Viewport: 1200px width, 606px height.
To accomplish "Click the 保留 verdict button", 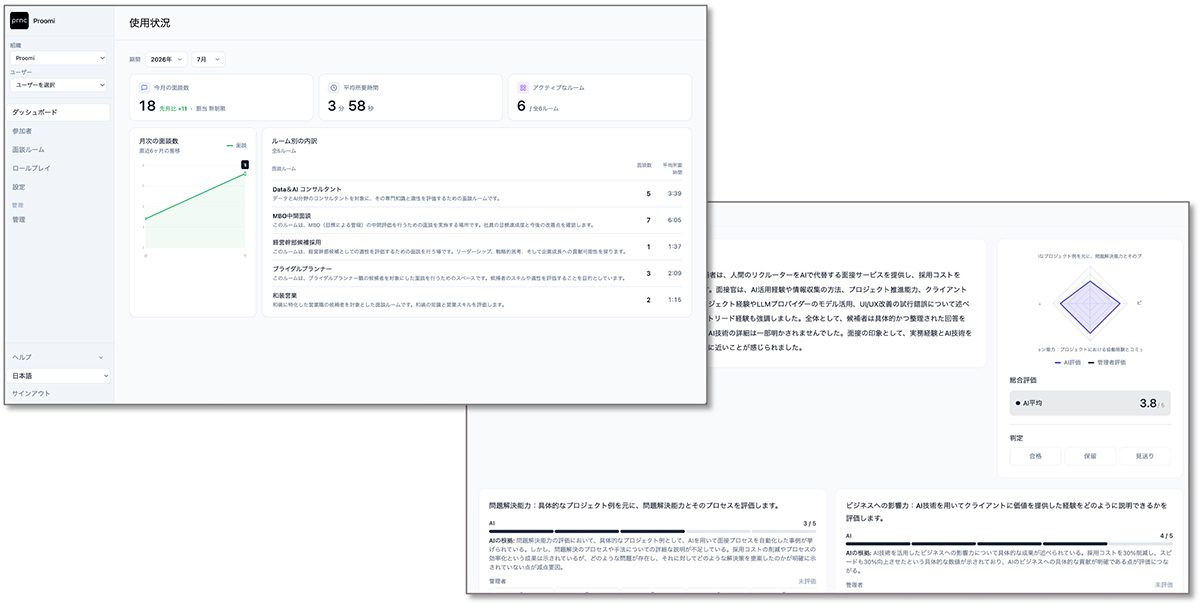I will [1089, 456].
